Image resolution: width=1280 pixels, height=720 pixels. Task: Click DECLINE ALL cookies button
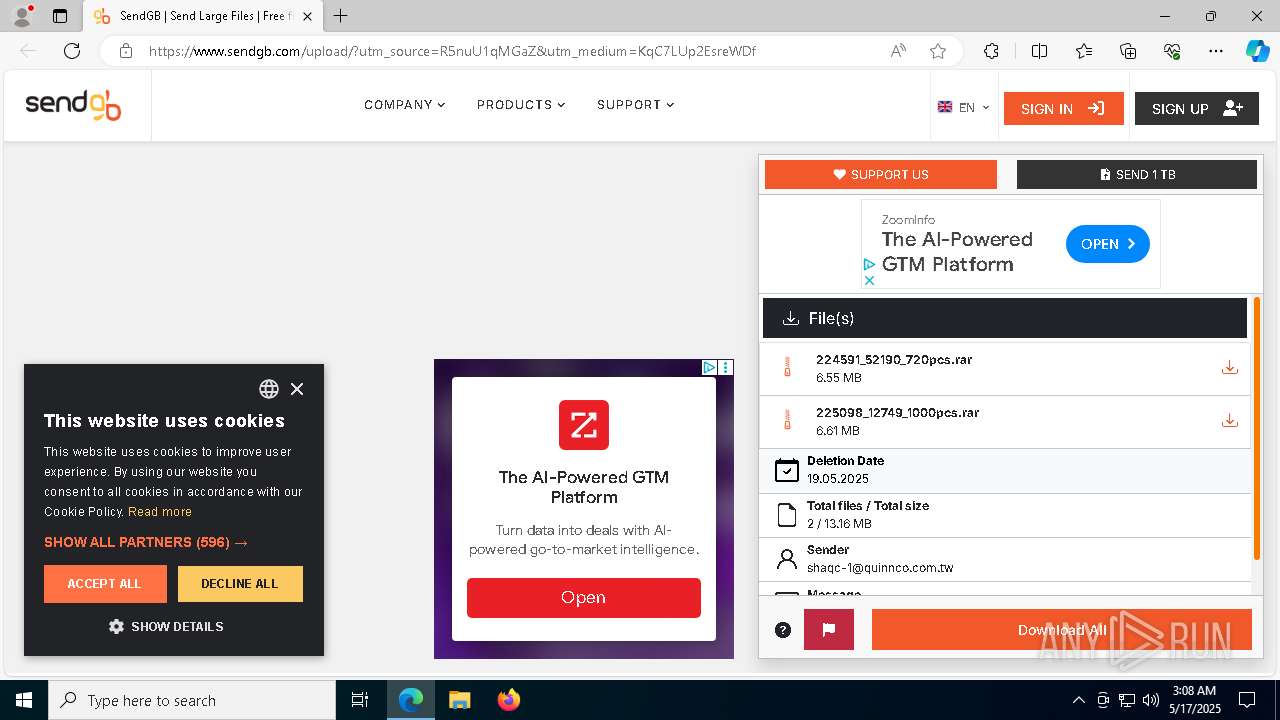(x=240, y=584)
